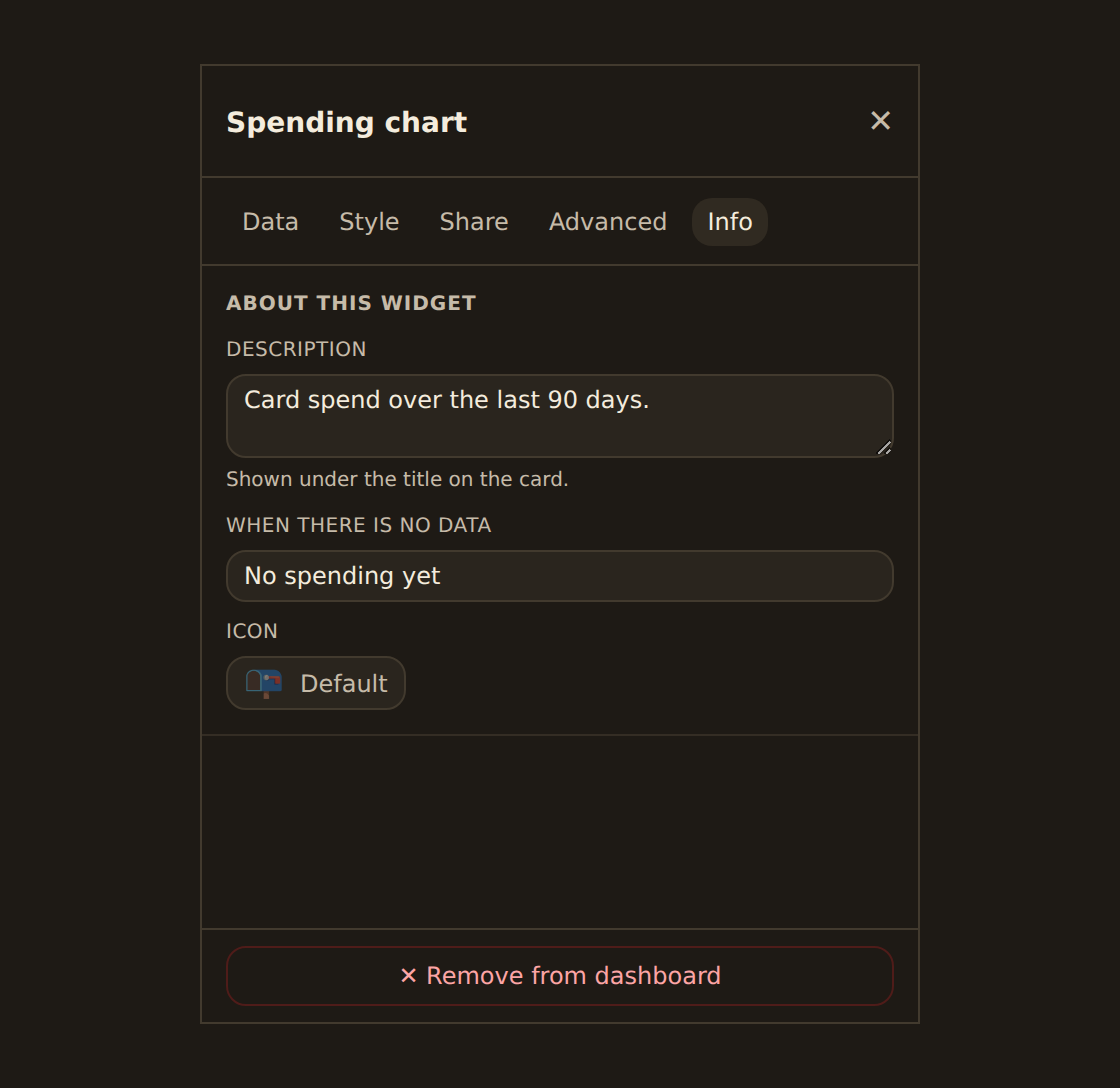
Task: Click the When there is no data label
Action: [x=359, y=525]
